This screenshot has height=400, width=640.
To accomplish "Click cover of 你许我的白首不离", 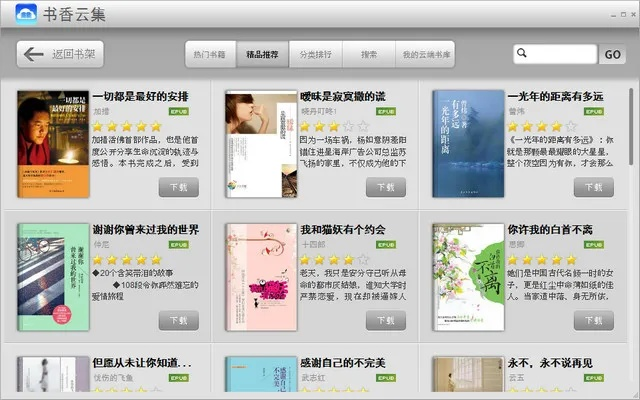I will tap(467, 276).
